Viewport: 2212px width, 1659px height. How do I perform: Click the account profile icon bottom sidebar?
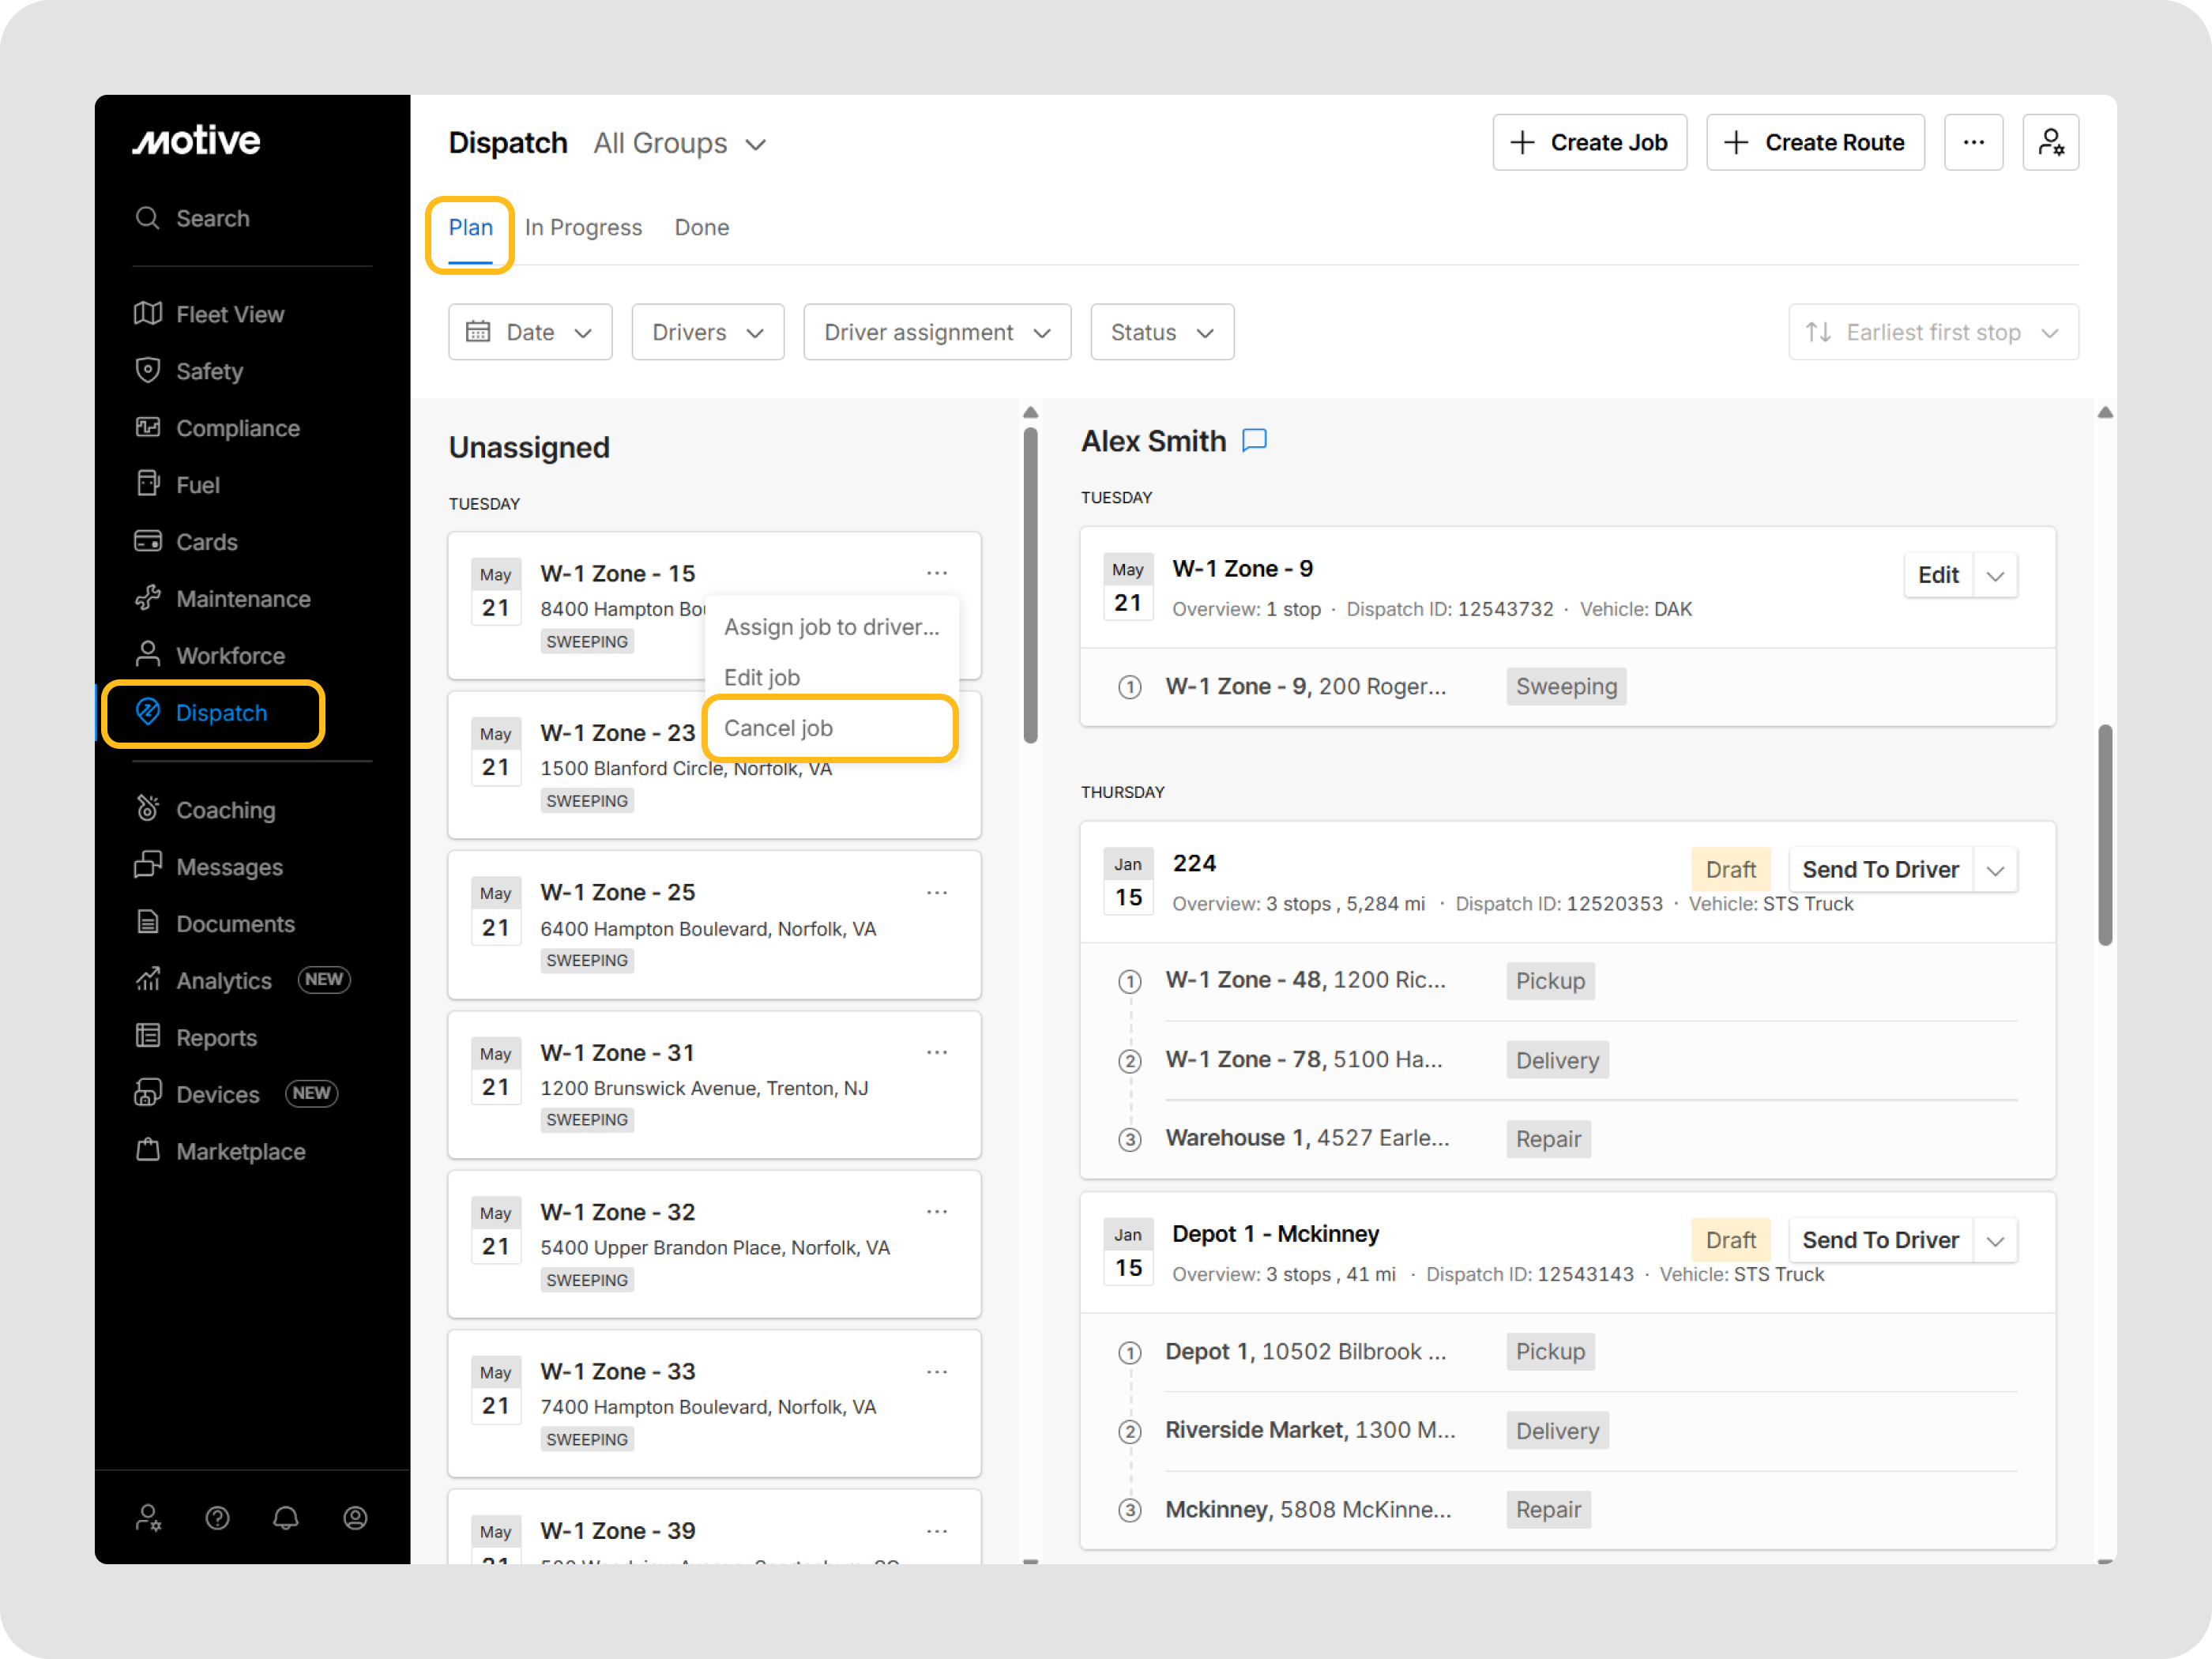[x=355, y=1518]
